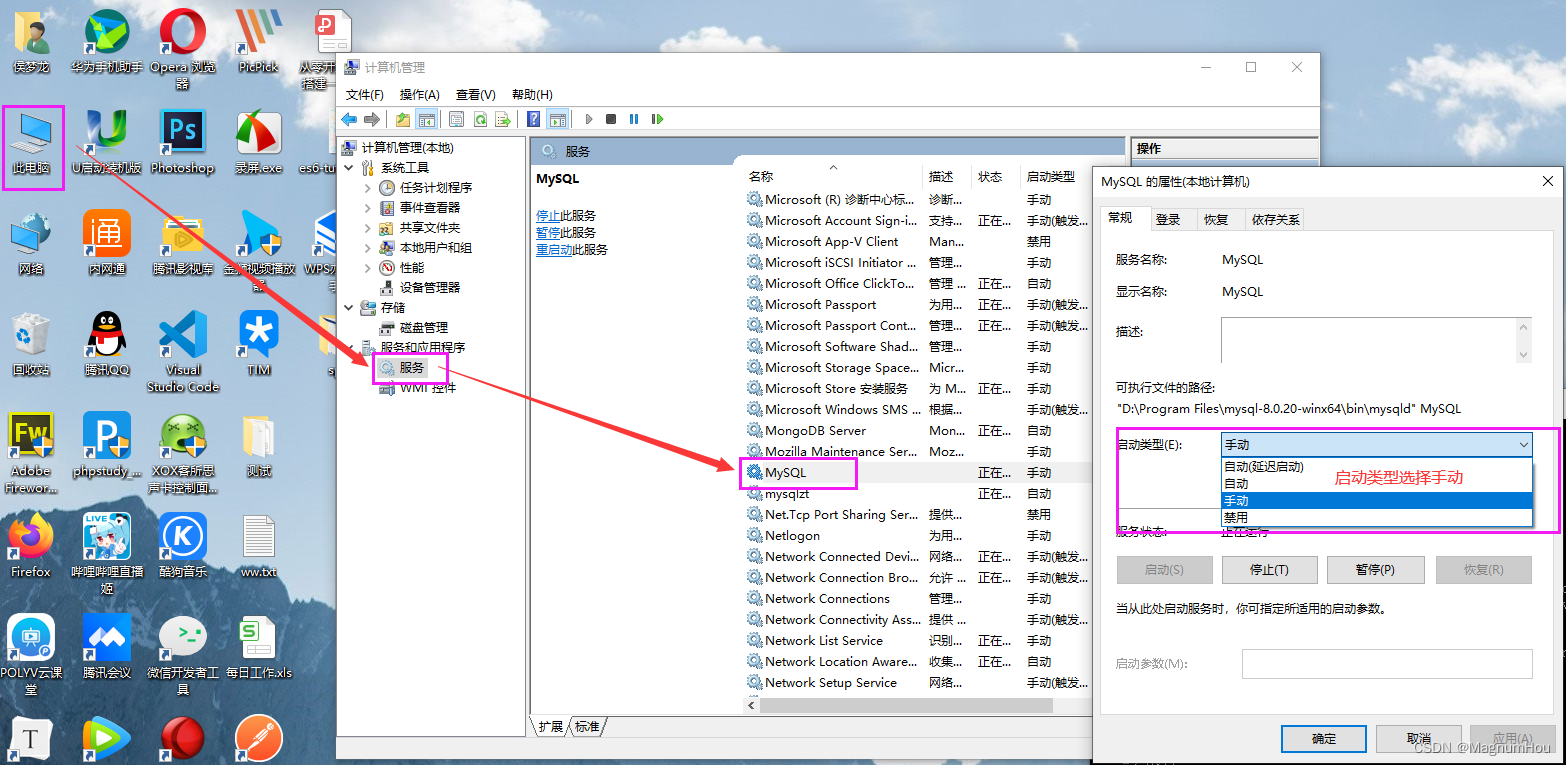Open the 文件(F) menu
The height and width of the screenshot is (765, 1566).
tap(365, 95)
